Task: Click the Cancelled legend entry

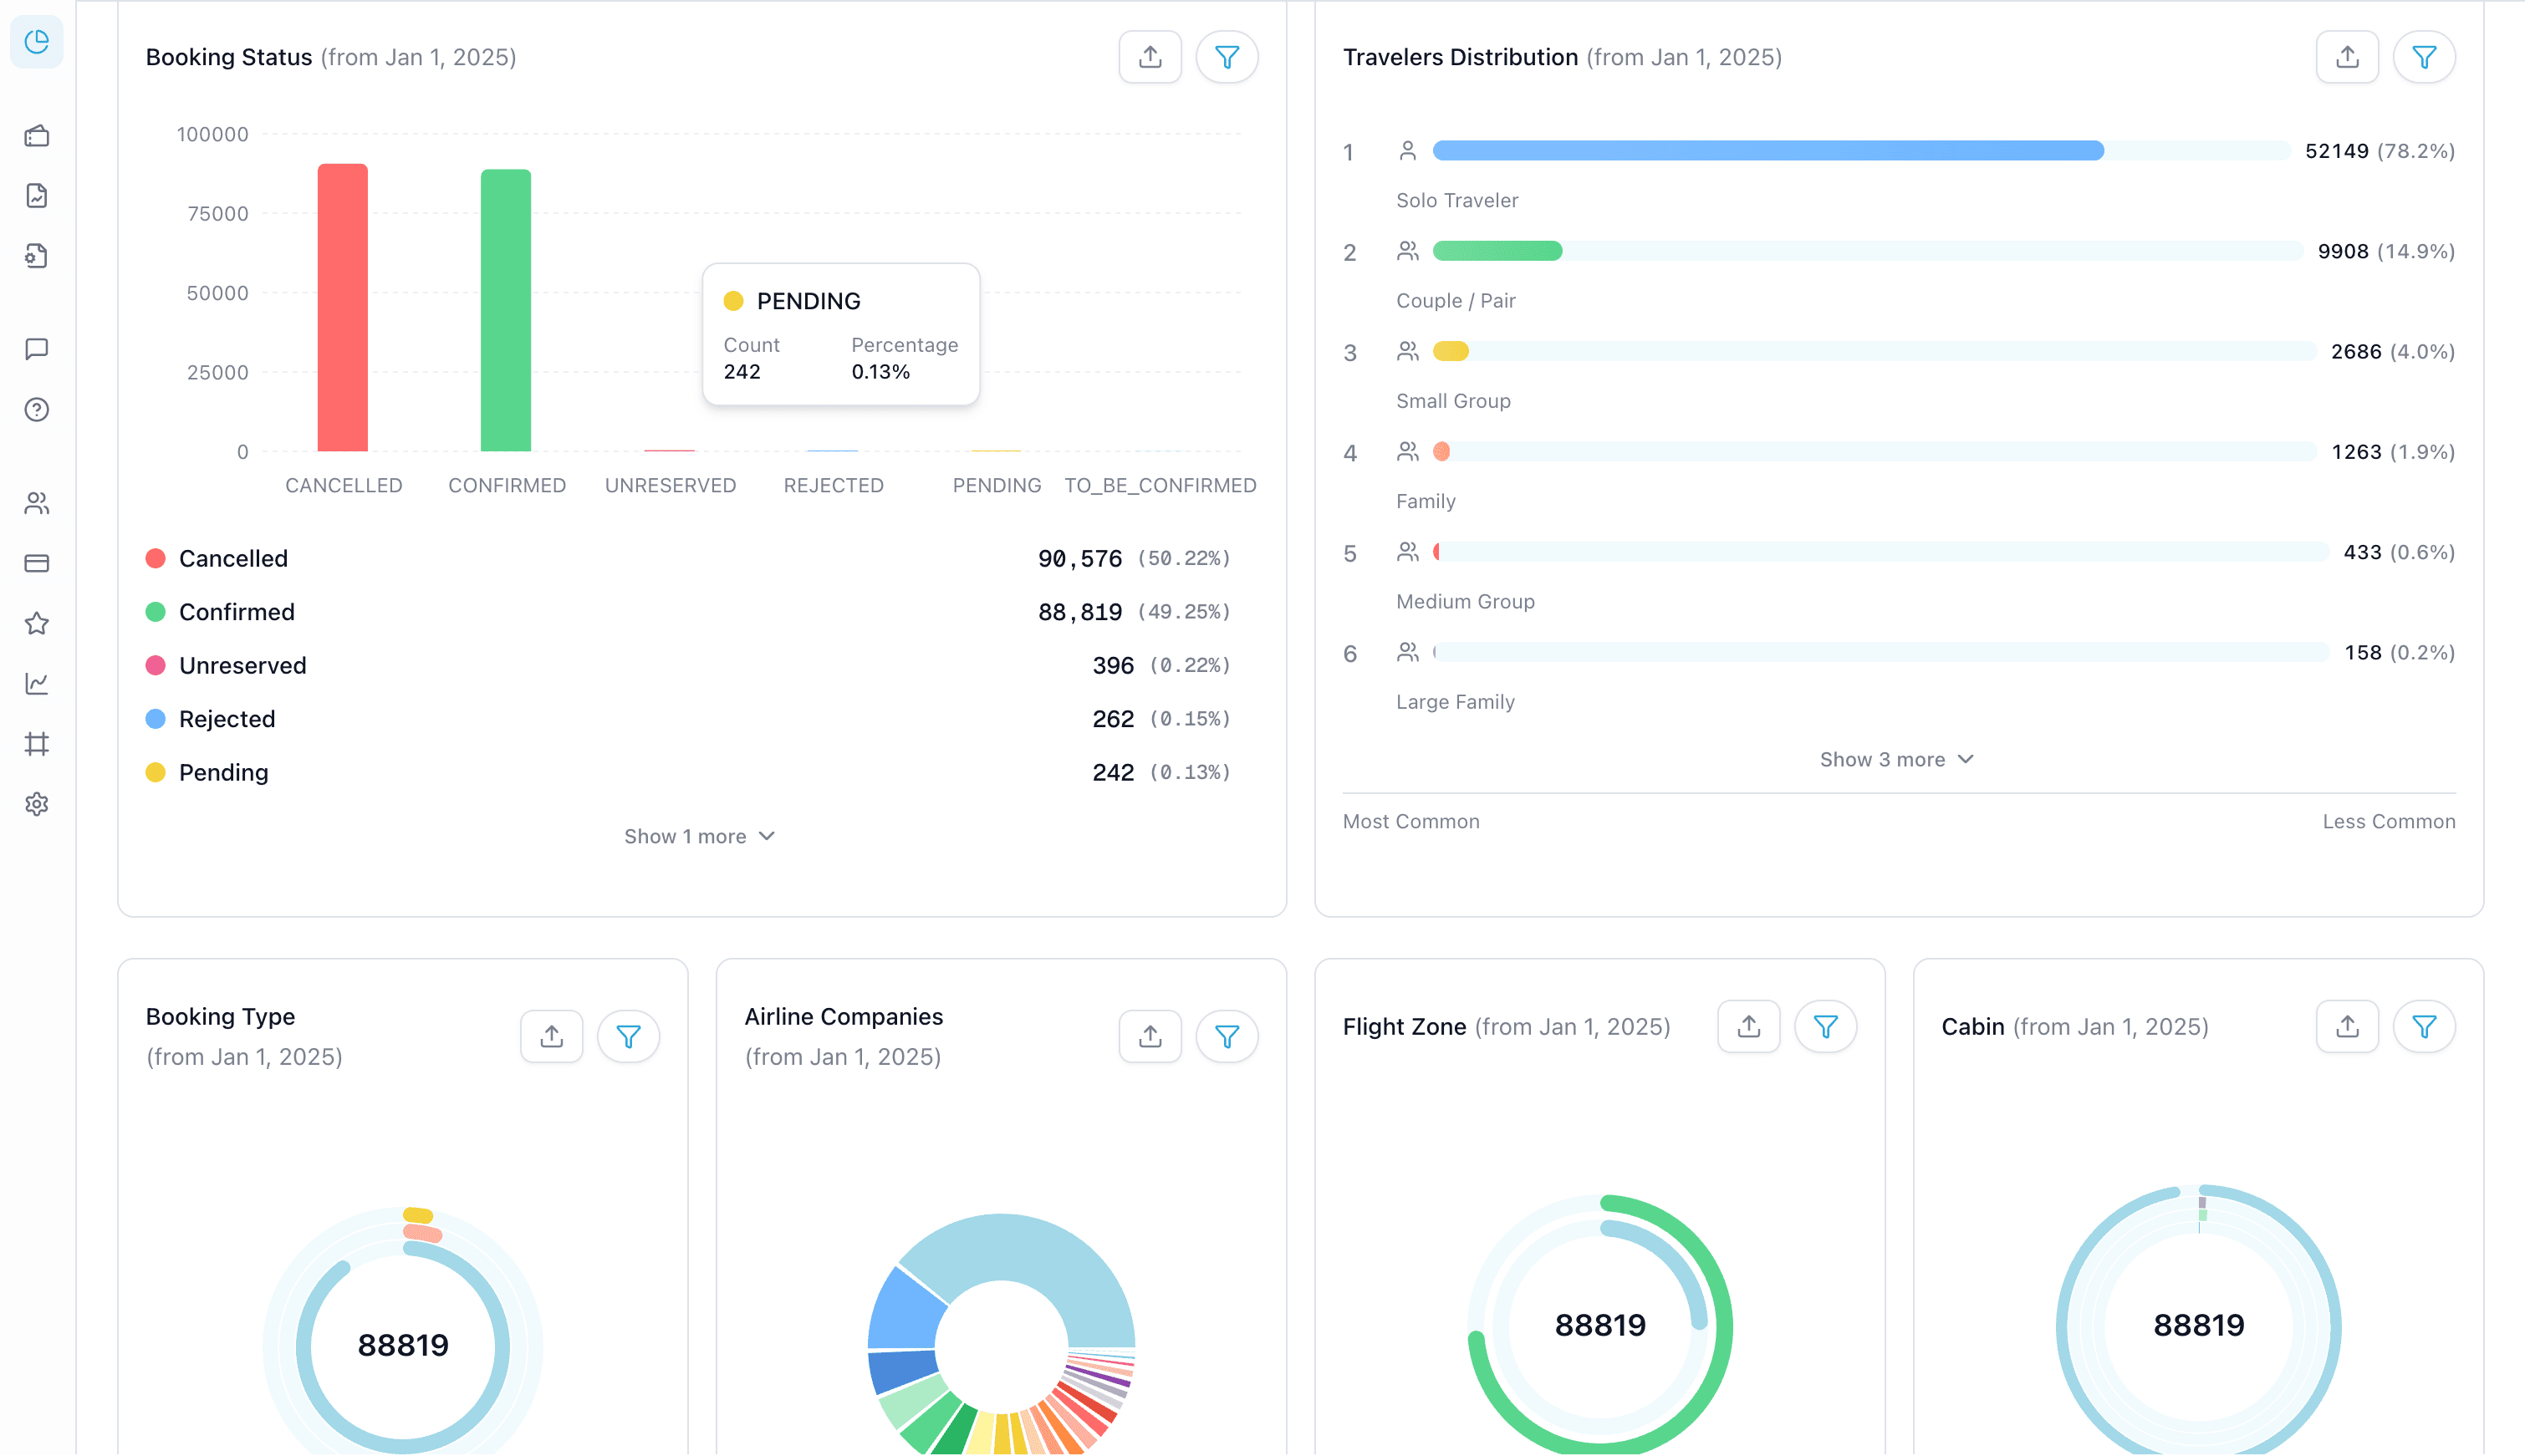Action: pos(688,558)
